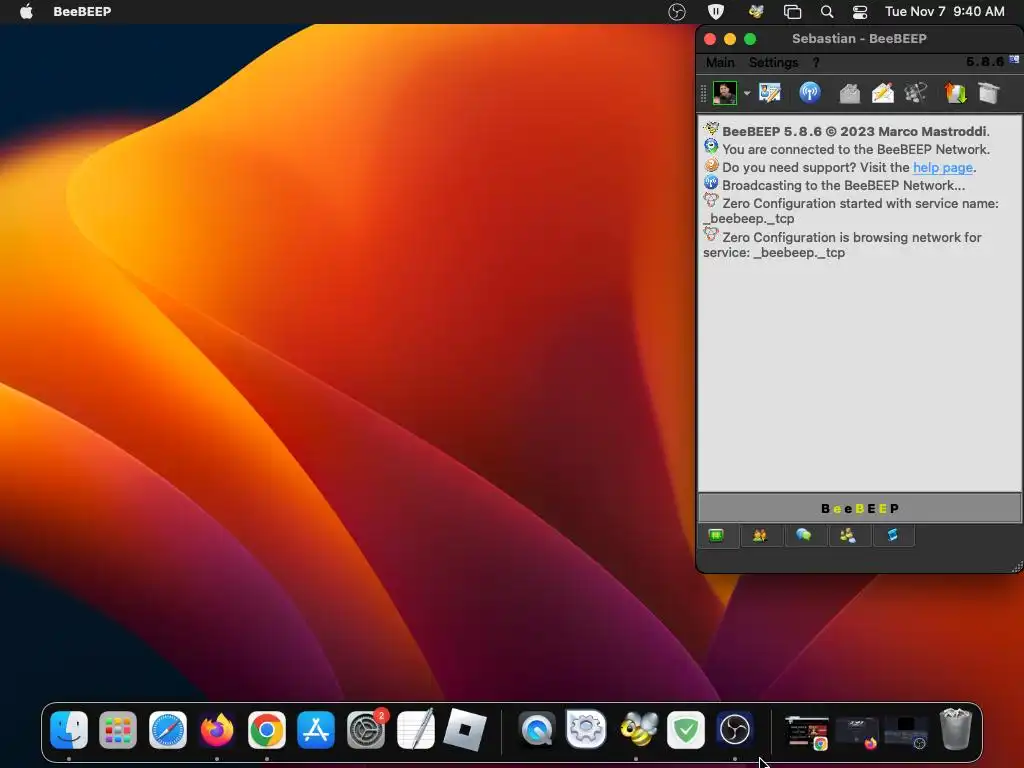Click the window resize grip corner
The width and height of the screenshot is (1024, 768).
tap(1017, 568)
